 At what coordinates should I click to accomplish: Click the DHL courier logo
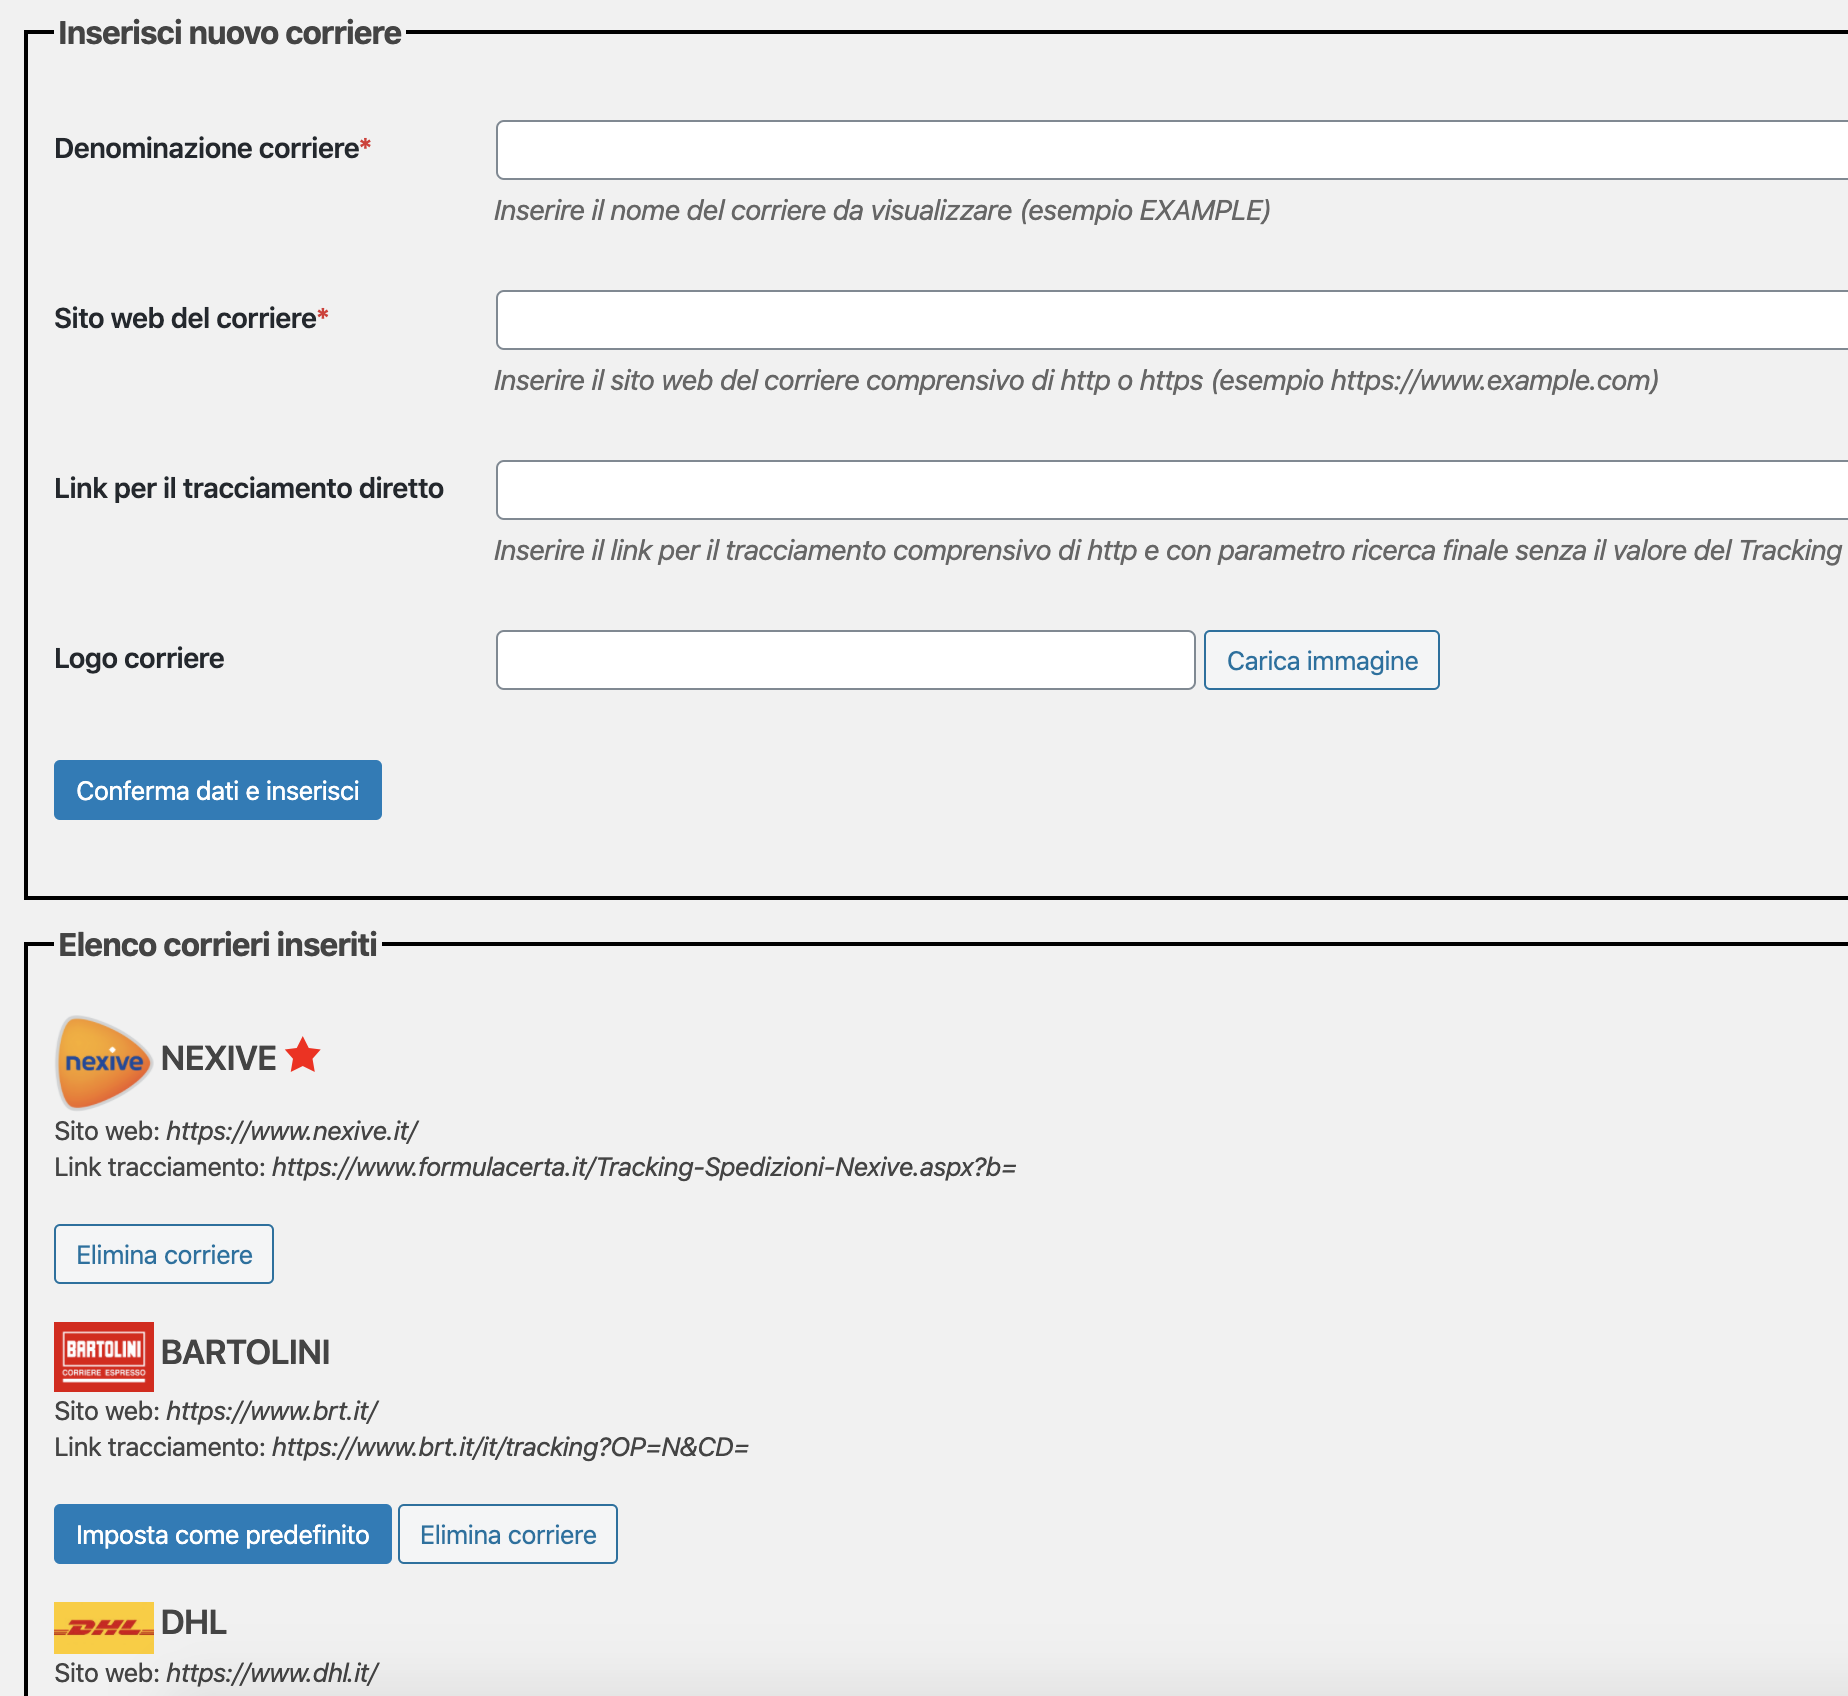(104, 1627)
